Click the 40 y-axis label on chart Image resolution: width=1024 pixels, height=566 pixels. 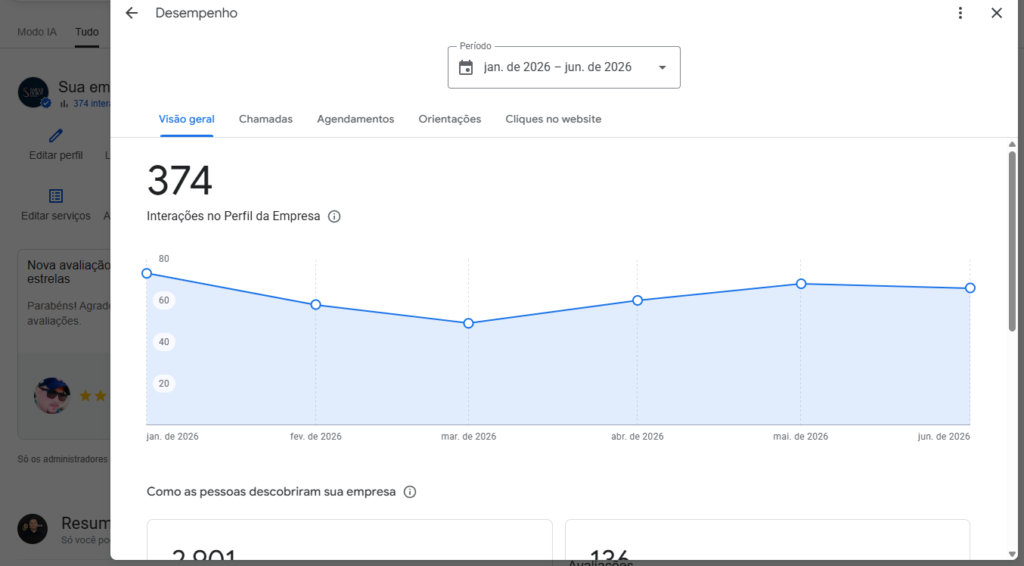point(164,341)
